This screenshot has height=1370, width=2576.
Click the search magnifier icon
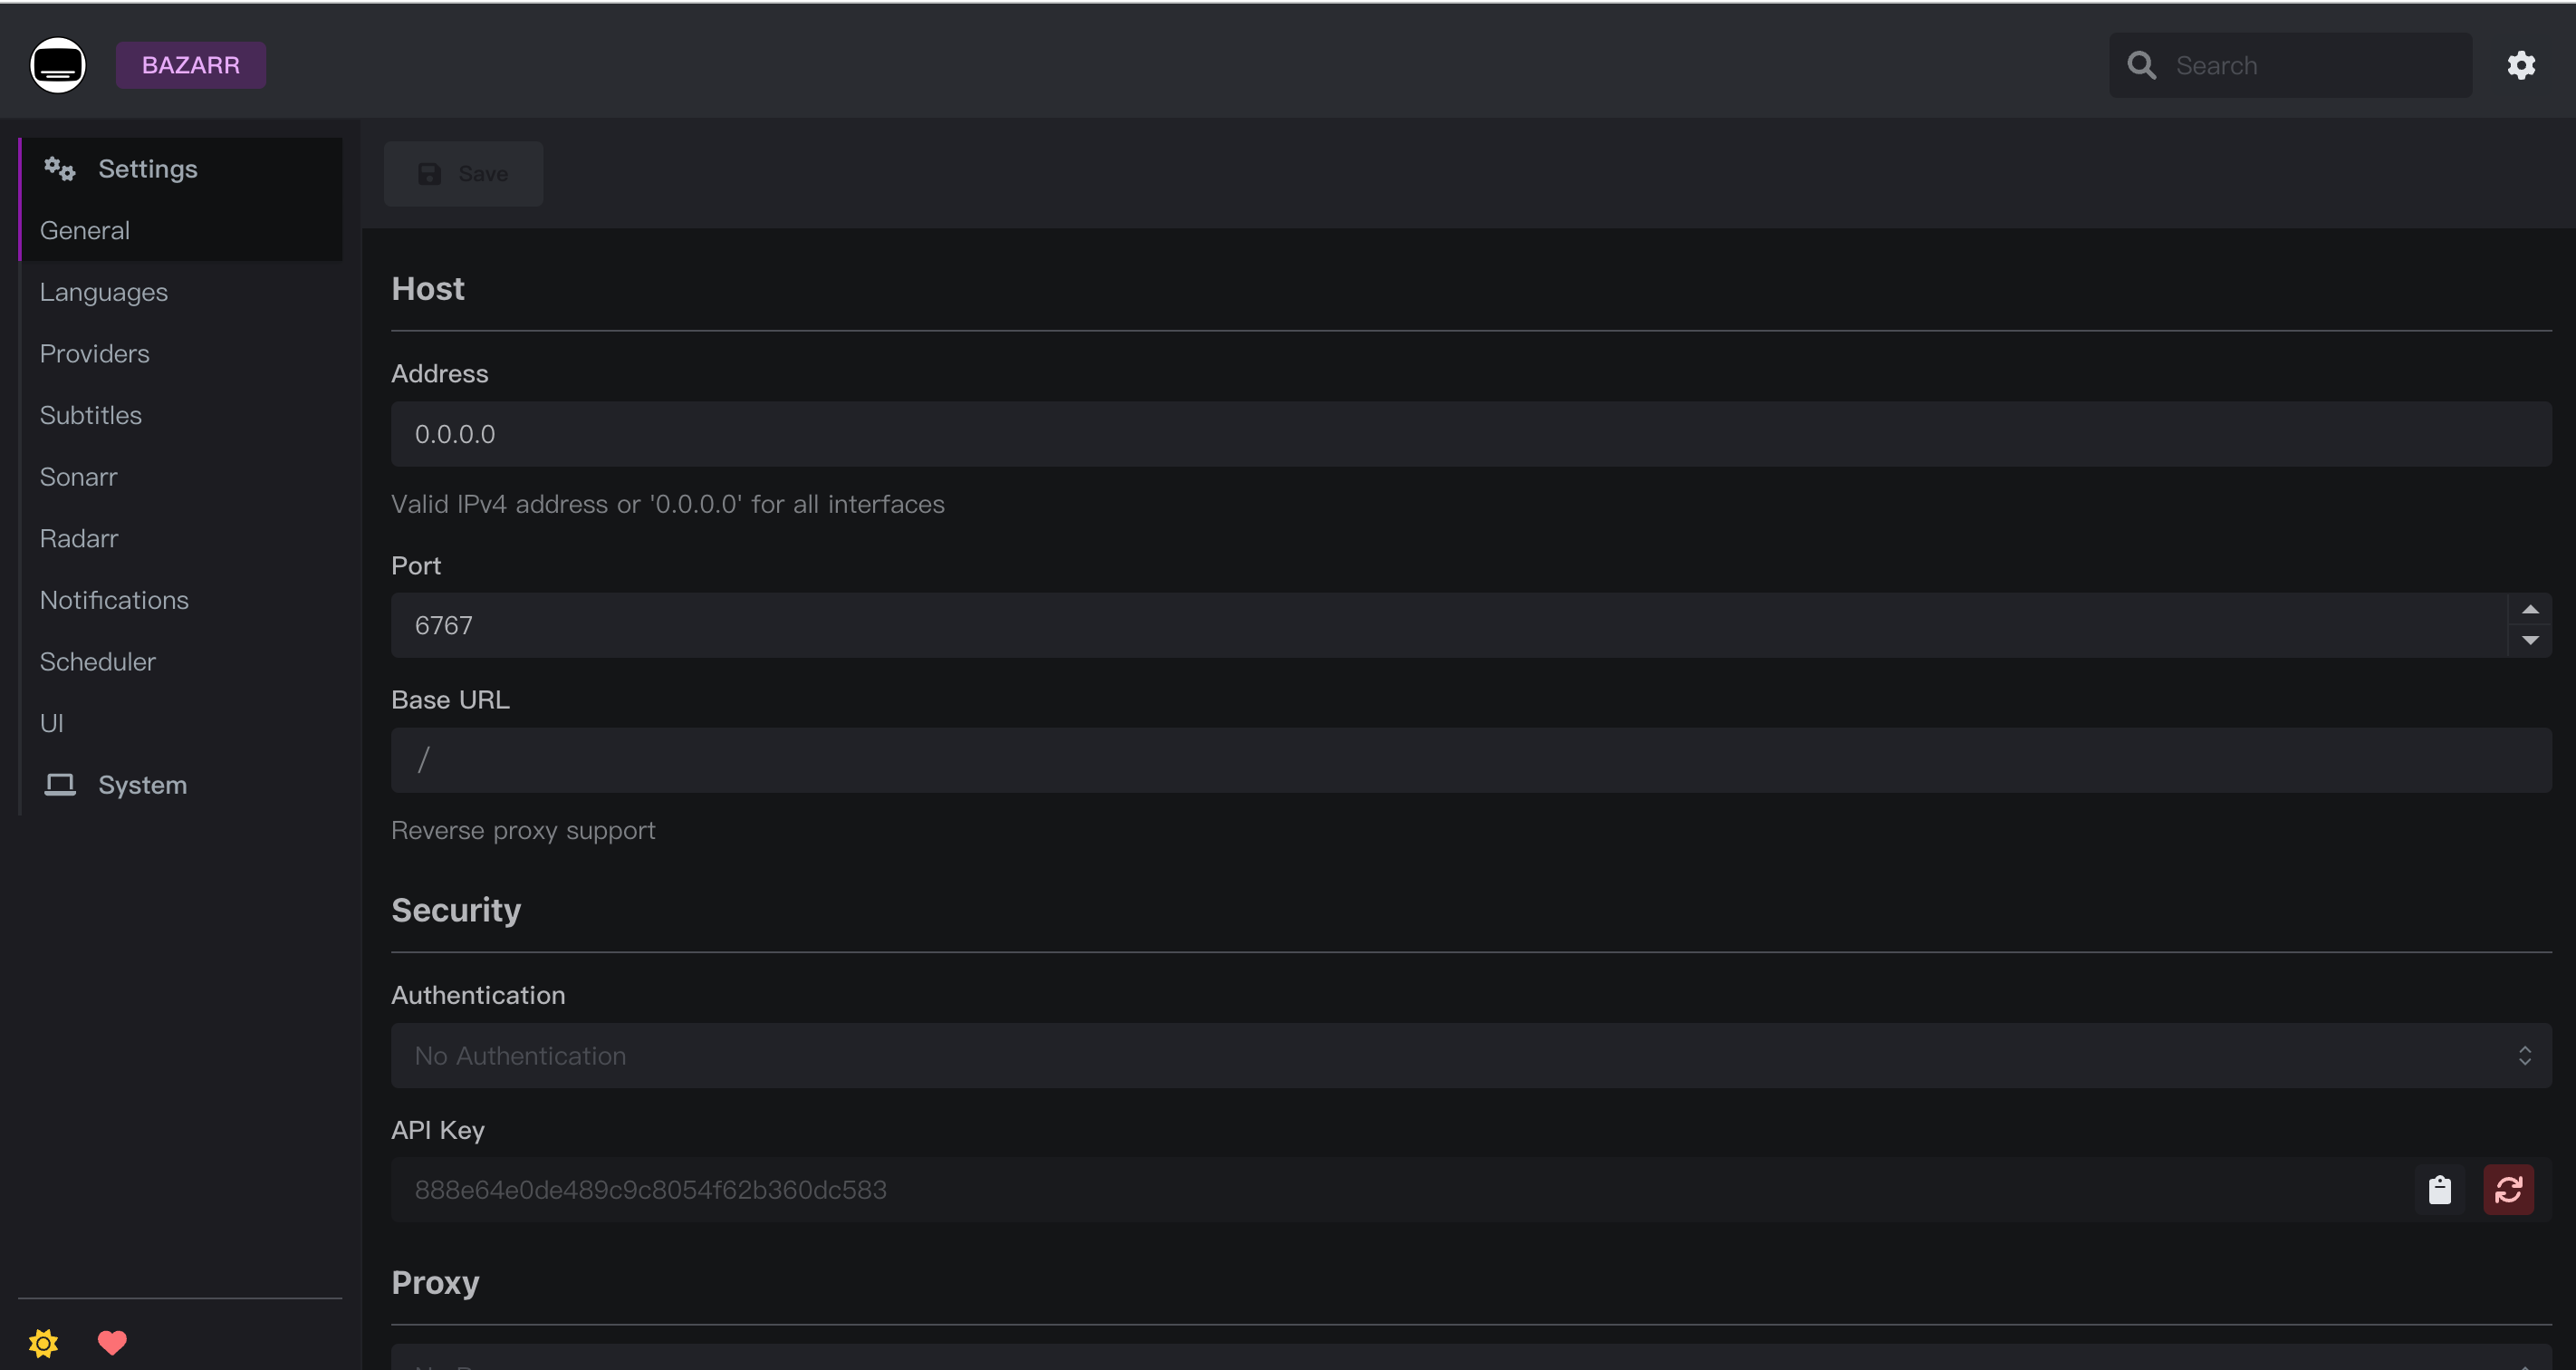pos(2141,65)
